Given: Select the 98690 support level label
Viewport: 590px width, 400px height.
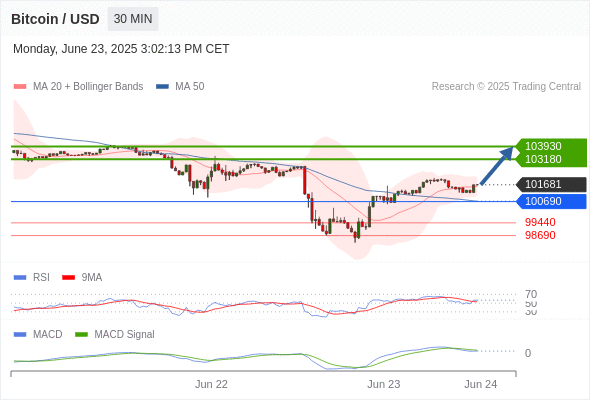Looking at the screenshot, I should click(x=540, y=235).
